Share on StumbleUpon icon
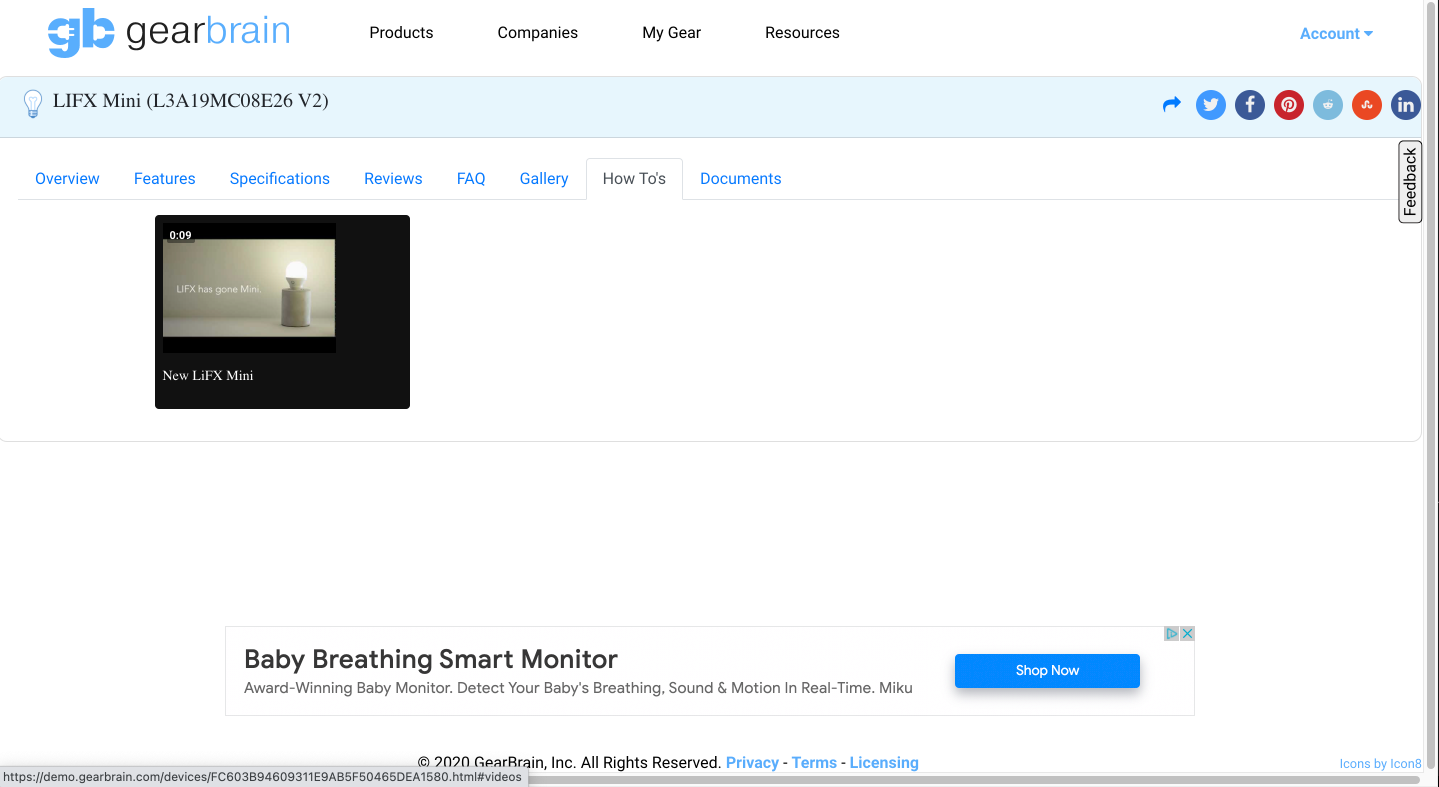Viewport: 1439px width, 787px height. click(x=1367, y=104)
